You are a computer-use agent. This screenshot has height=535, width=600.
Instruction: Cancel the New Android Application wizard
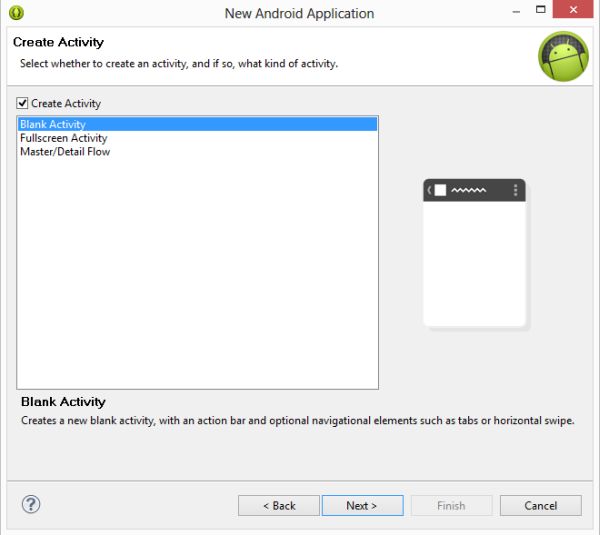click(x=541, y=506)
